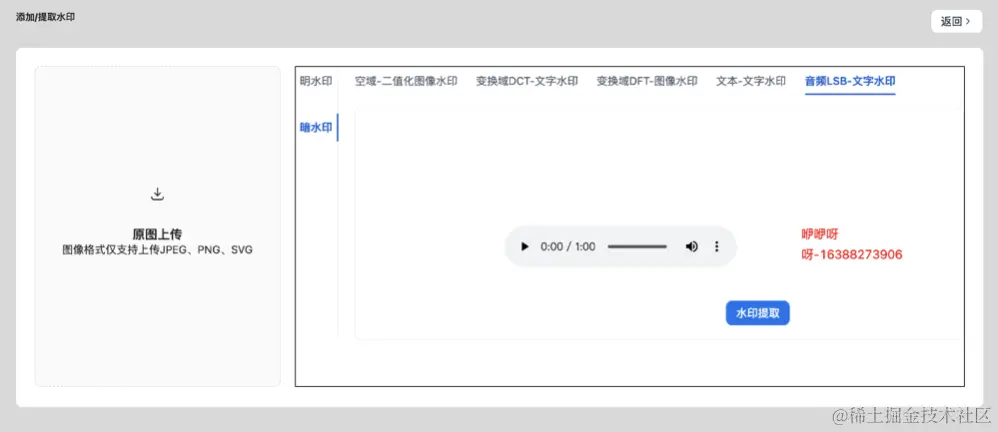
Task: Click the 返回 button
Action: [x=956, y=21]
